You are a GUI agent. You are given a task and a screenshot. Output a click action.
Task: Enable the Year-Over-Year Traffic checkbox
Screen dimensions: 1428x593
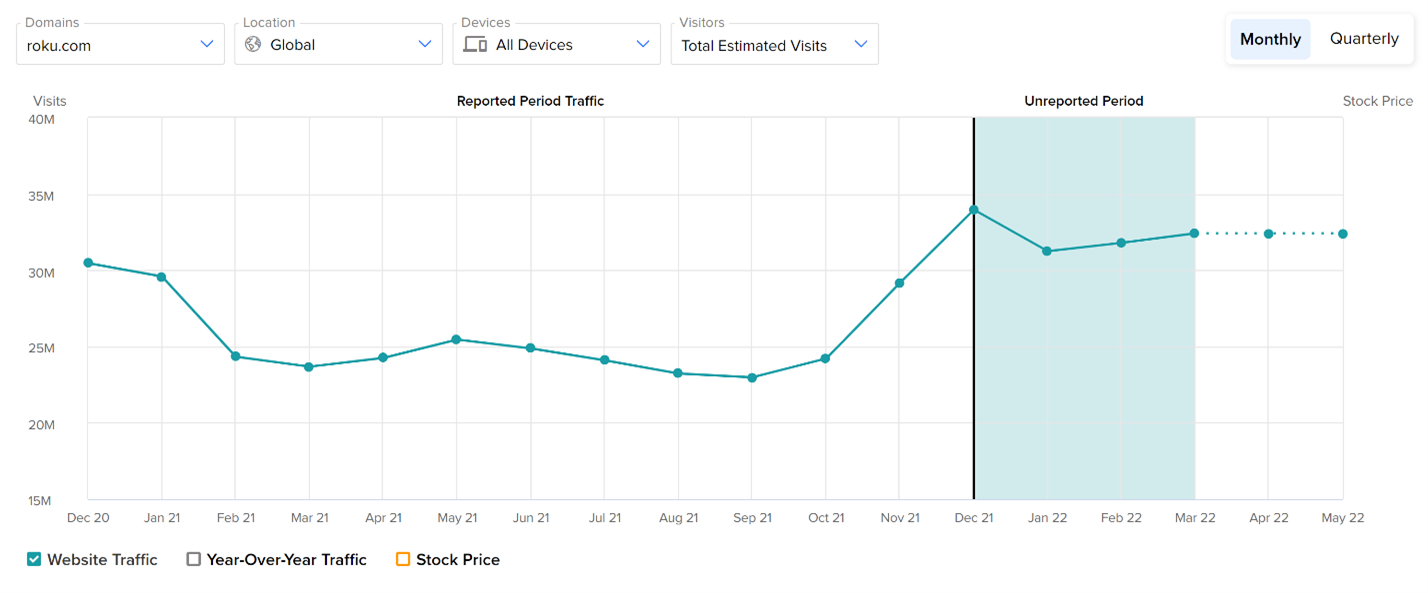194,559
